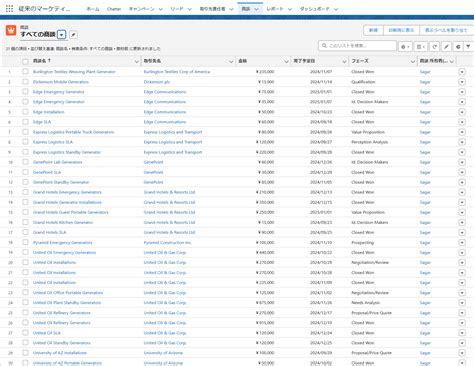Open the Edge Installation opportunity link

tap(49, 112)
